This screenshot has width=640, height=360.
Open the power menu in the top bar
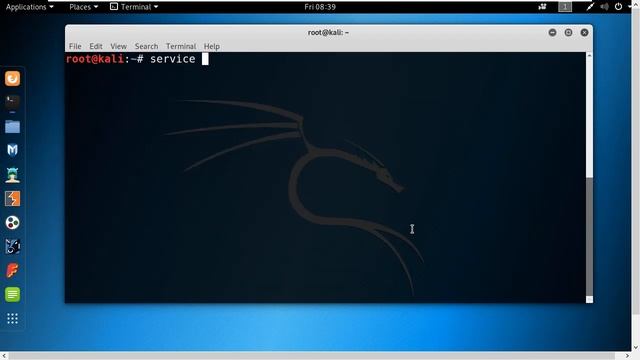618,7
